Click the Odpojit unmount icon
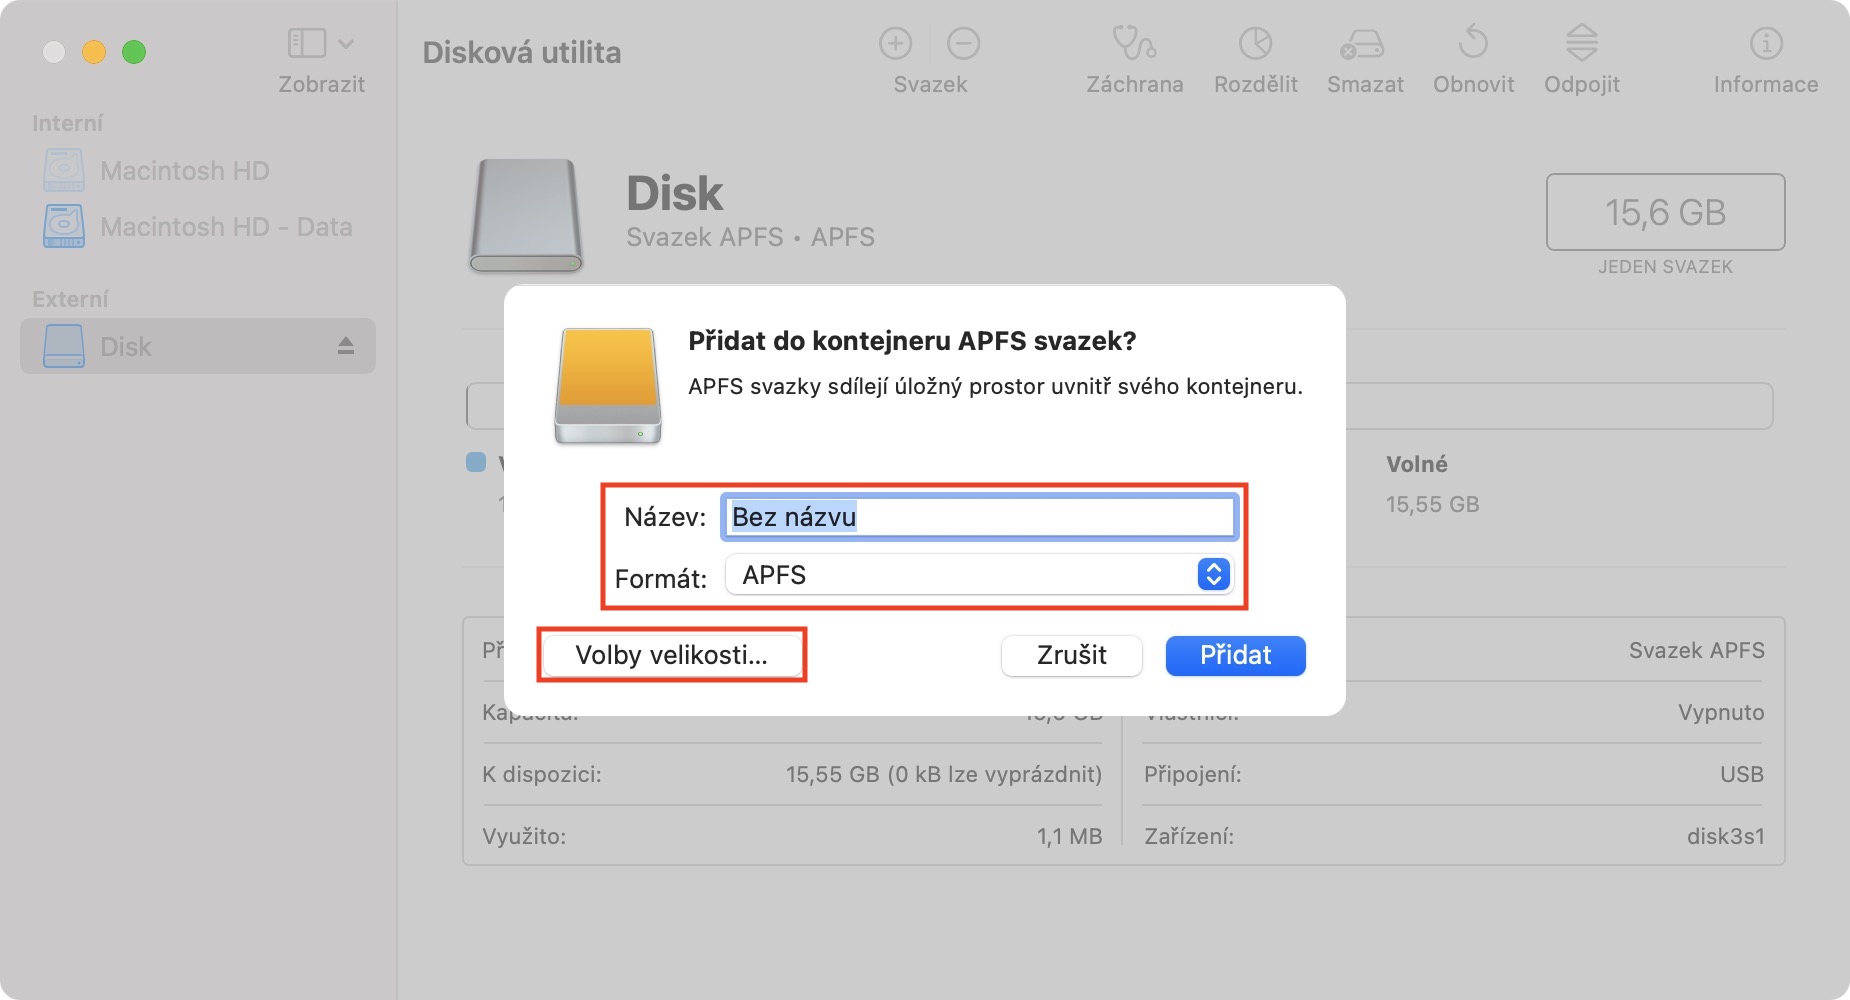The height and width of the screenshot is (1000, 1850). click(1581, 44)
